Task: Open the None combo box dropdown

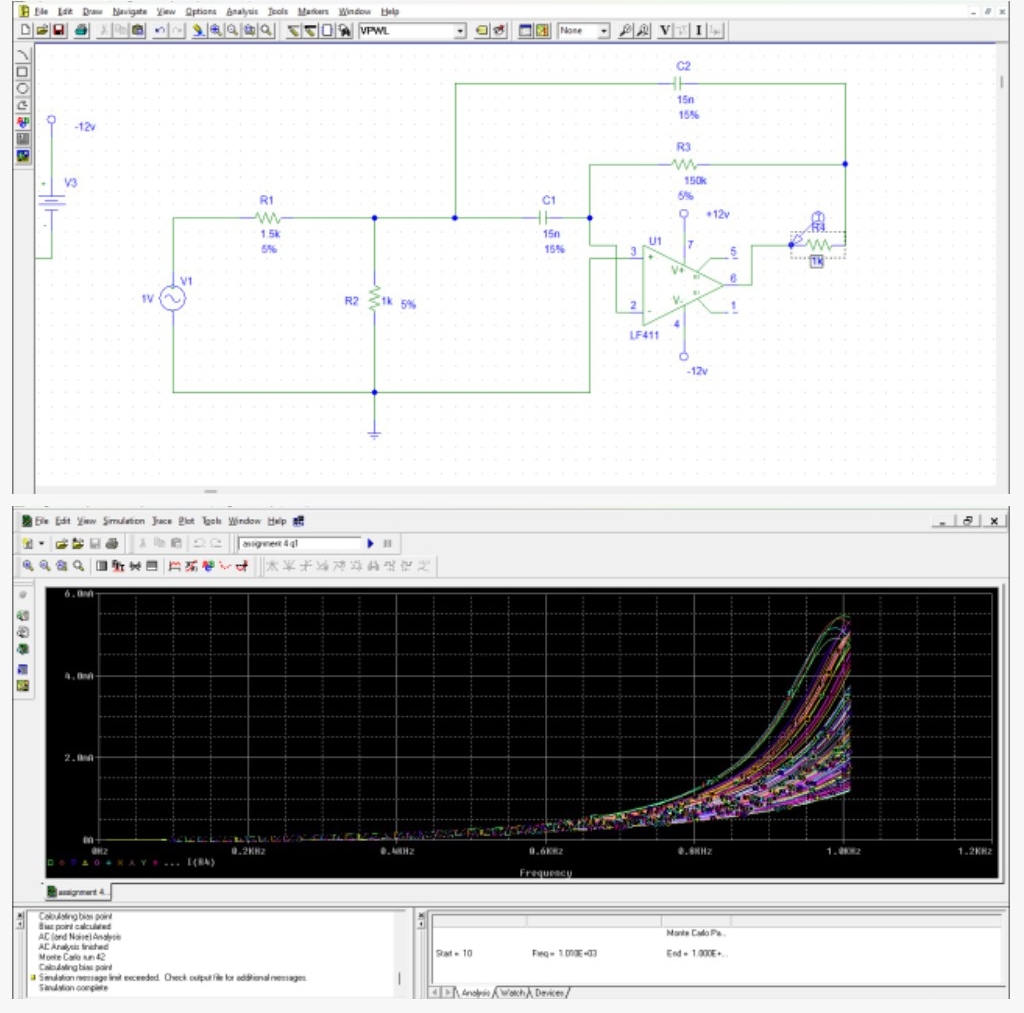Action: (x=605, y=31)
